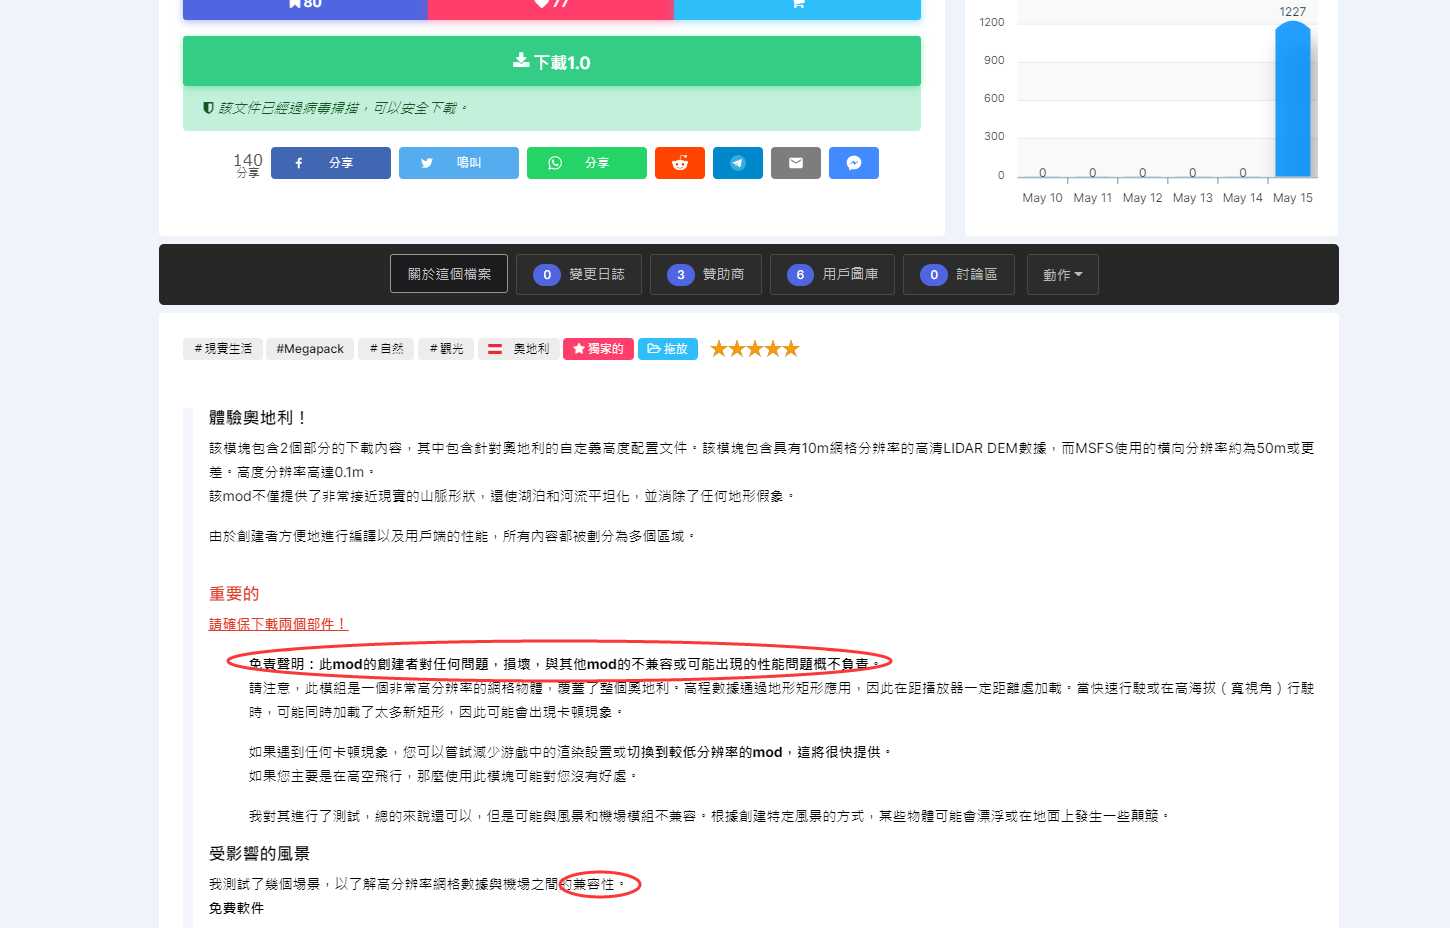The image size is (1450, 928).
Task: Click the 體驗奧地利！ heading
Action: tap(258, 418)
